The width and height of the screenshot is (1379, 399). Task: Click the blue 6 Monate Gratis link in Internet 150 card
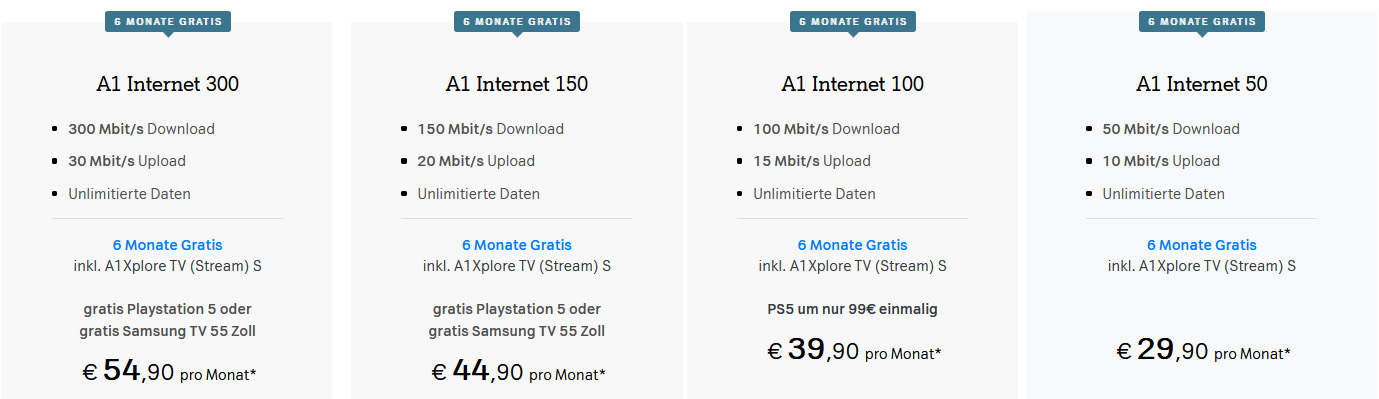click(516, 245)
